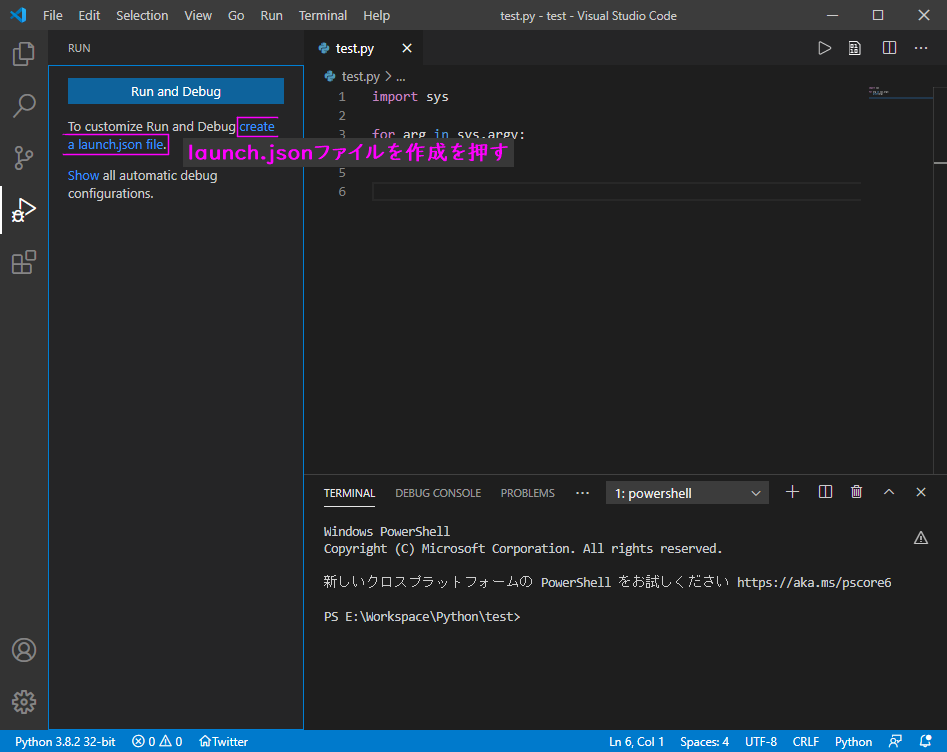
Task: Click the terminal warning triangle icon
Action: [x=920, y=538]
